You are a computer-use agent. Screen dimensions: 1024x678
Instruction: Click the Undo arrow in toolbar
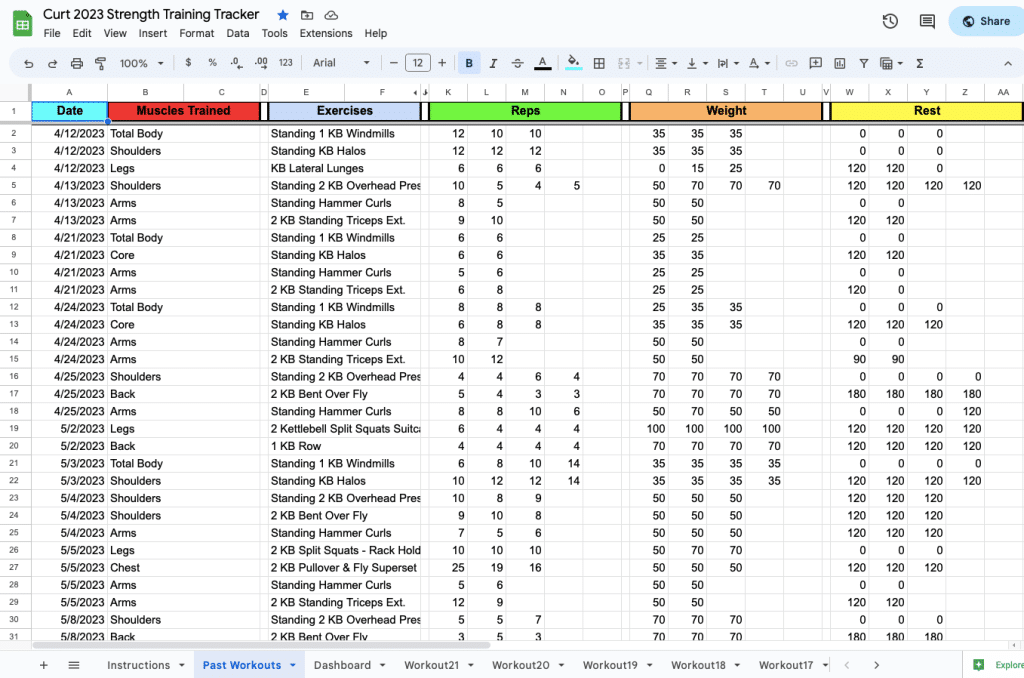(28, 63)
